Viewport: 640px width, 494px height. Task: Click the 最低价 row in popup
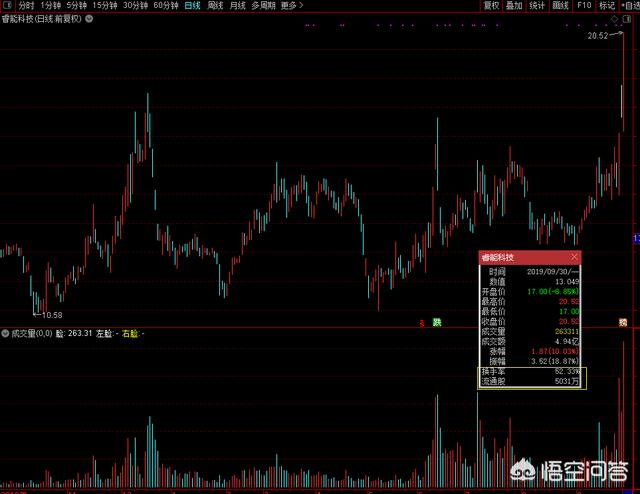point(530,312)
